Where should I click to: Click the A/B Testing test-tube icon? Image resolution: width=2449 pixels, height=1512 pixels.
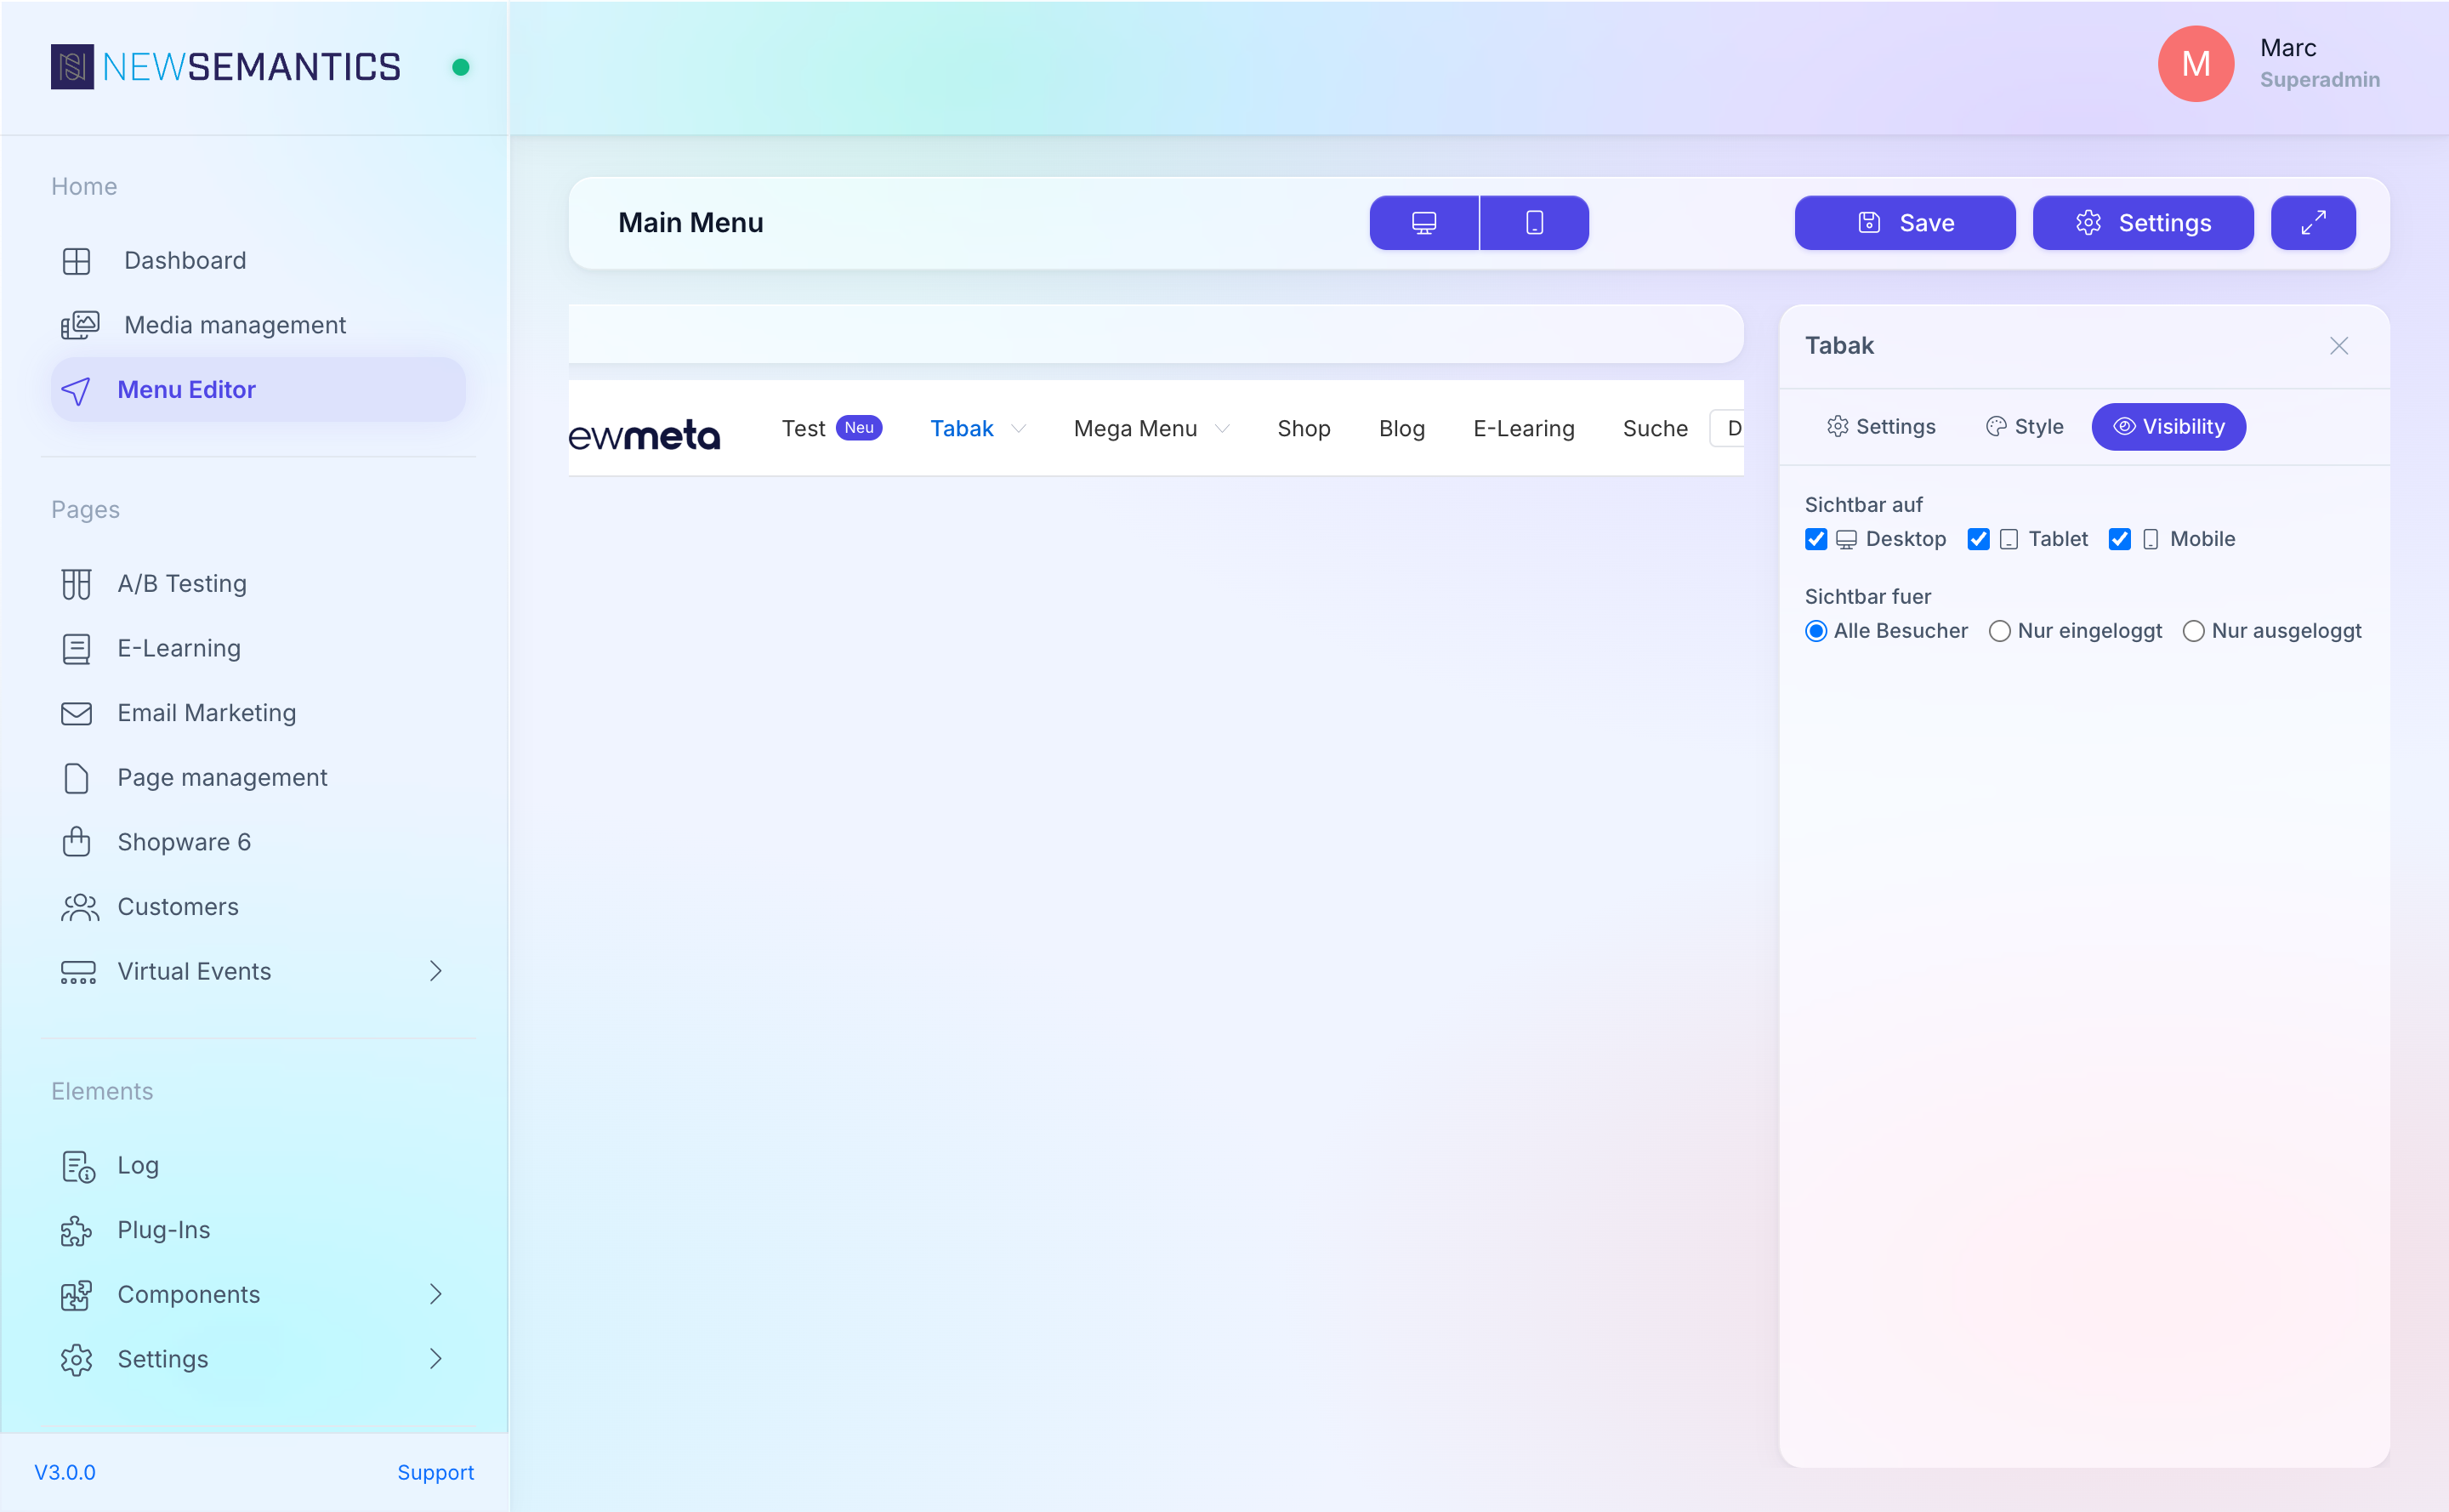pos(76,584)
